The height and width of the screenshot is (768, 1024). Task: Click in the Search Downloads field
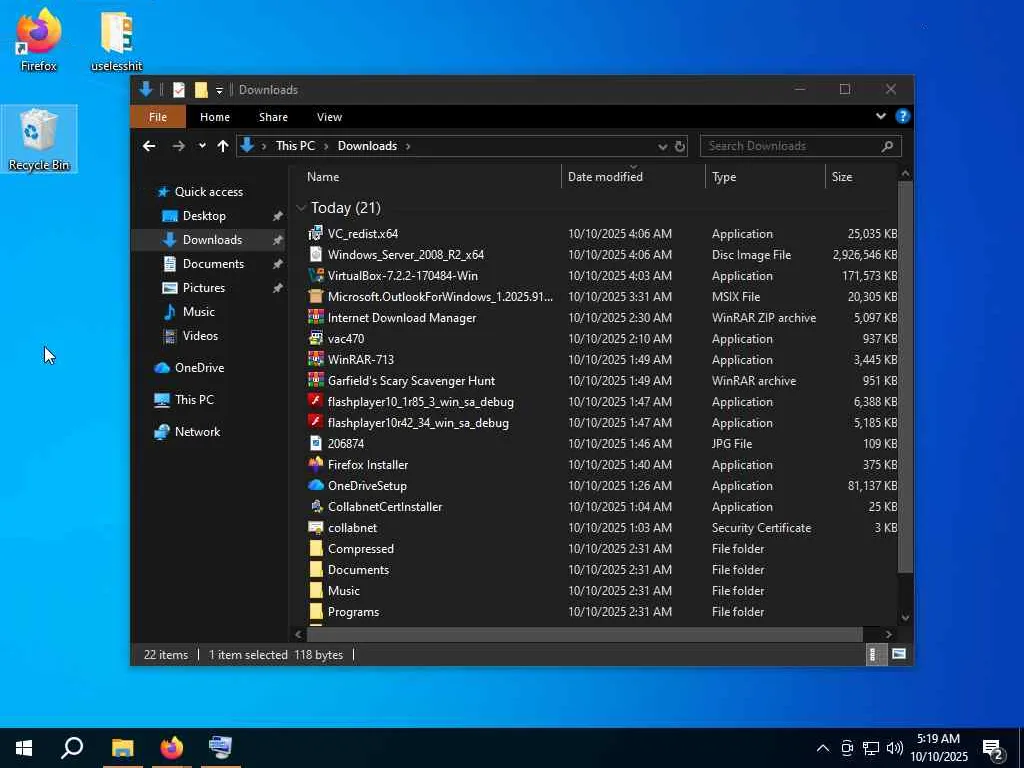[x=801, y=146]
